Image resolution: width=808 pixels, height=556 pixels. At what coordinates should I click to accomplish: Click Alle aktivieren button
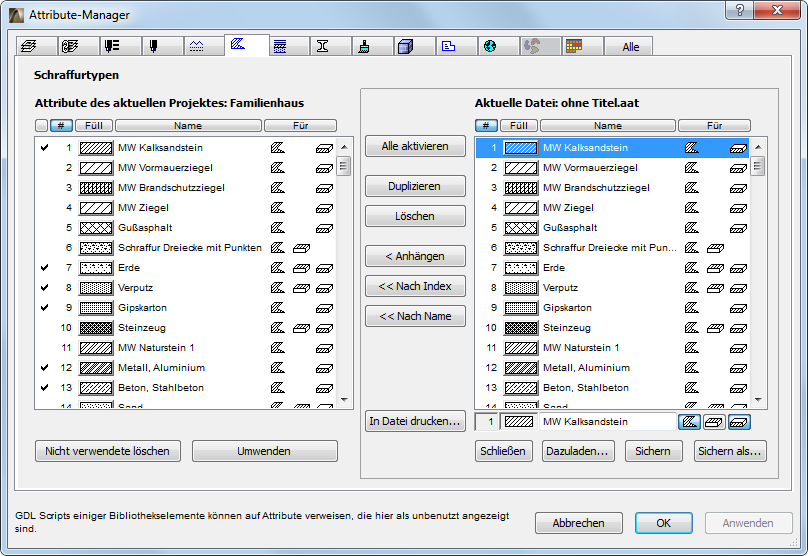pos(415,146)
